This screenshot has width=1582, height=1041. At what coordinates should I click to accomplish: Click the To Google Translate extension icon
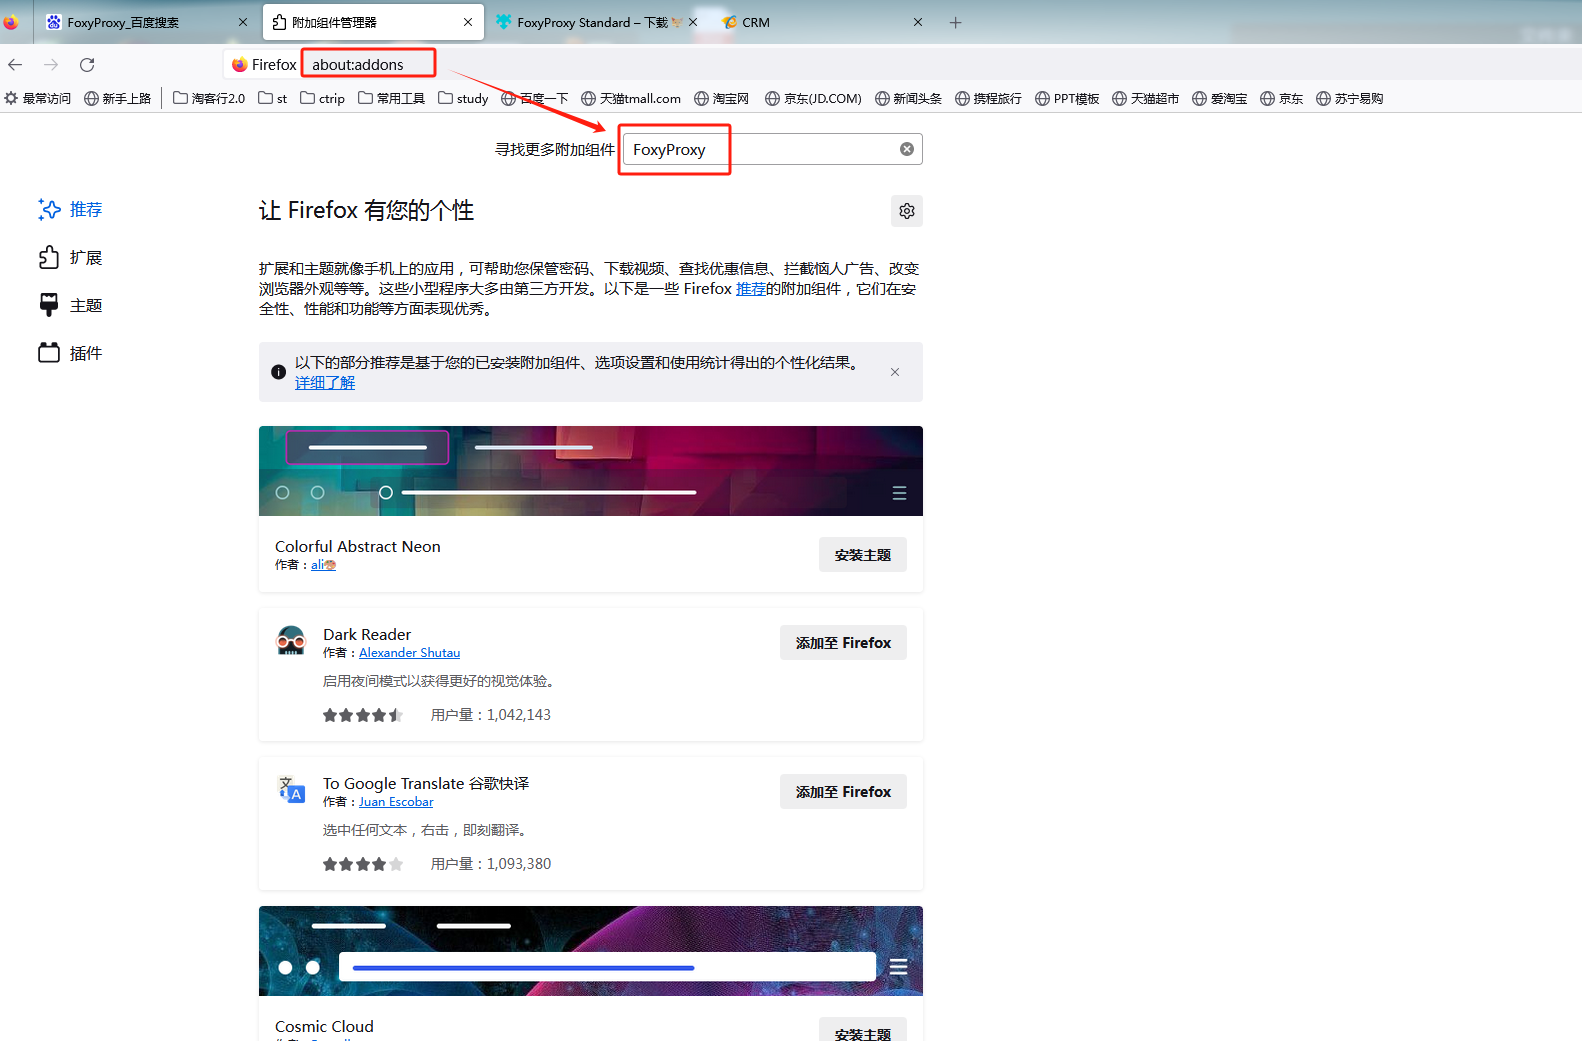tap(291, 790)
